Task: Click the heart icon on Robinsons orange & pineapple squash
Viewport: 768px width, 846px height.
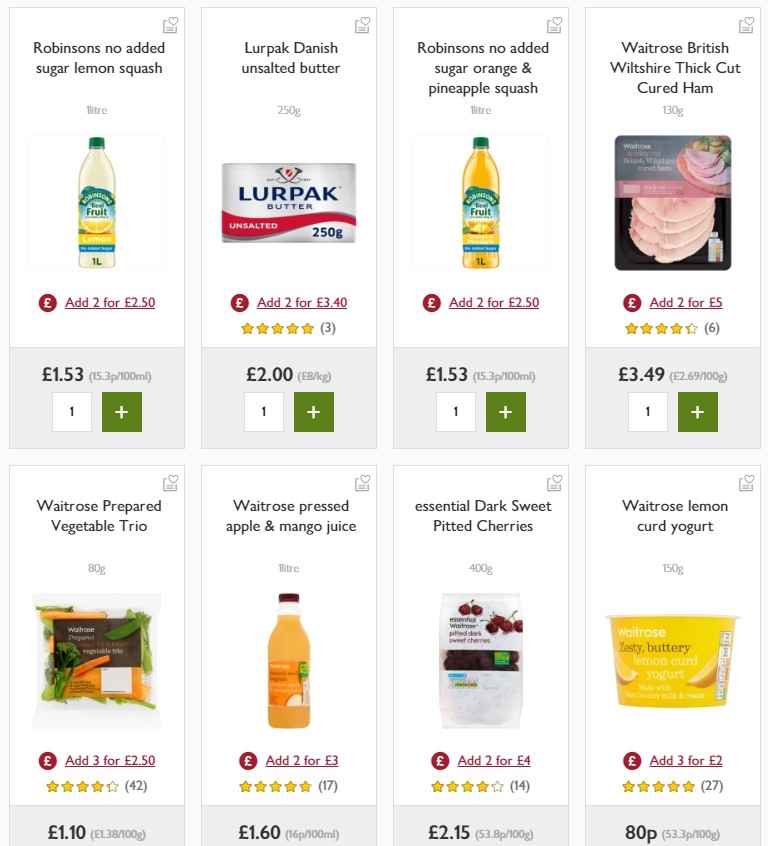Action: point(554,25)
